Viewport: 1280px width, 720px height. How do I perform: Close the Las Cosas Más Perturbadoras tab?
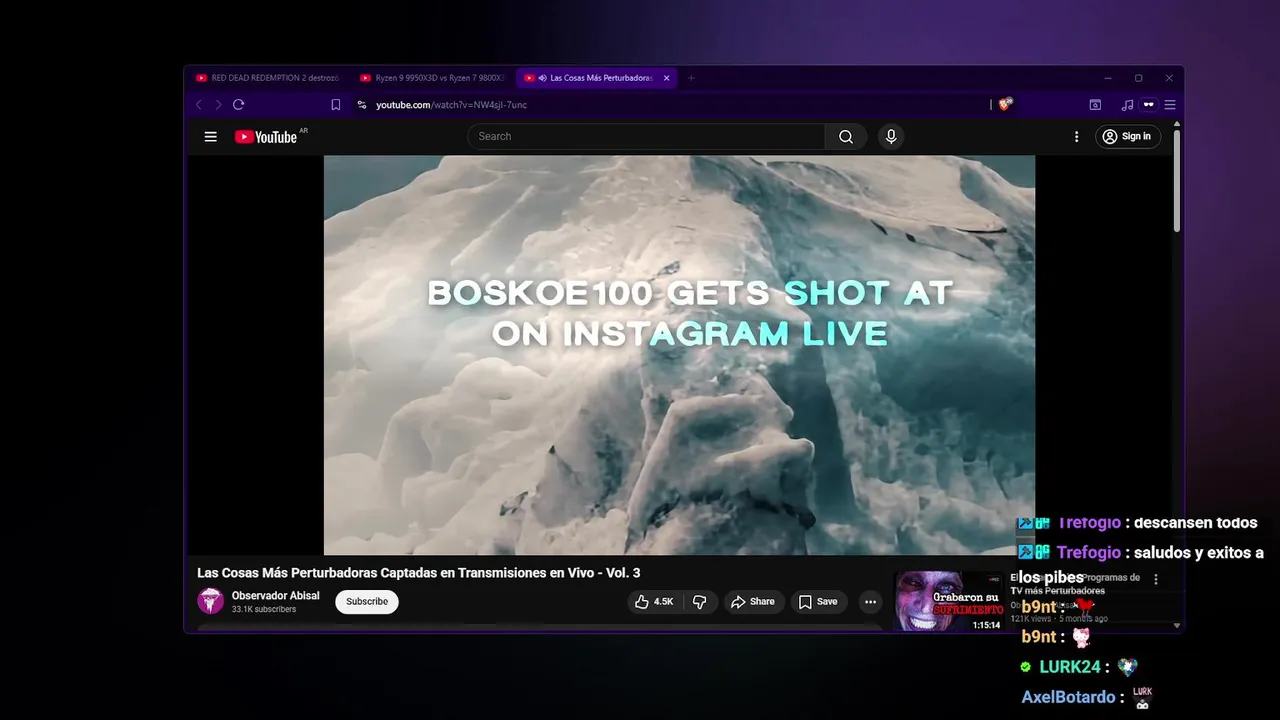coord(667,78)
